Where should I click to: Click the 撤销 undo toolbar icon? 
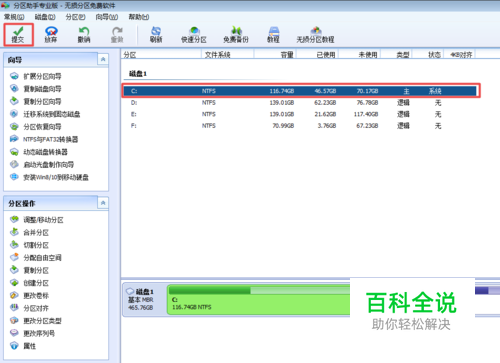84,34
